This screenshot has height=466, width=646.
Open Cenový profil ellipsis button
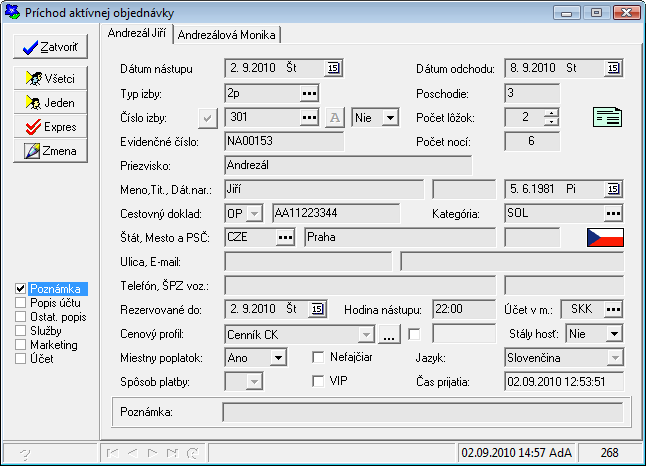[389, 334]
